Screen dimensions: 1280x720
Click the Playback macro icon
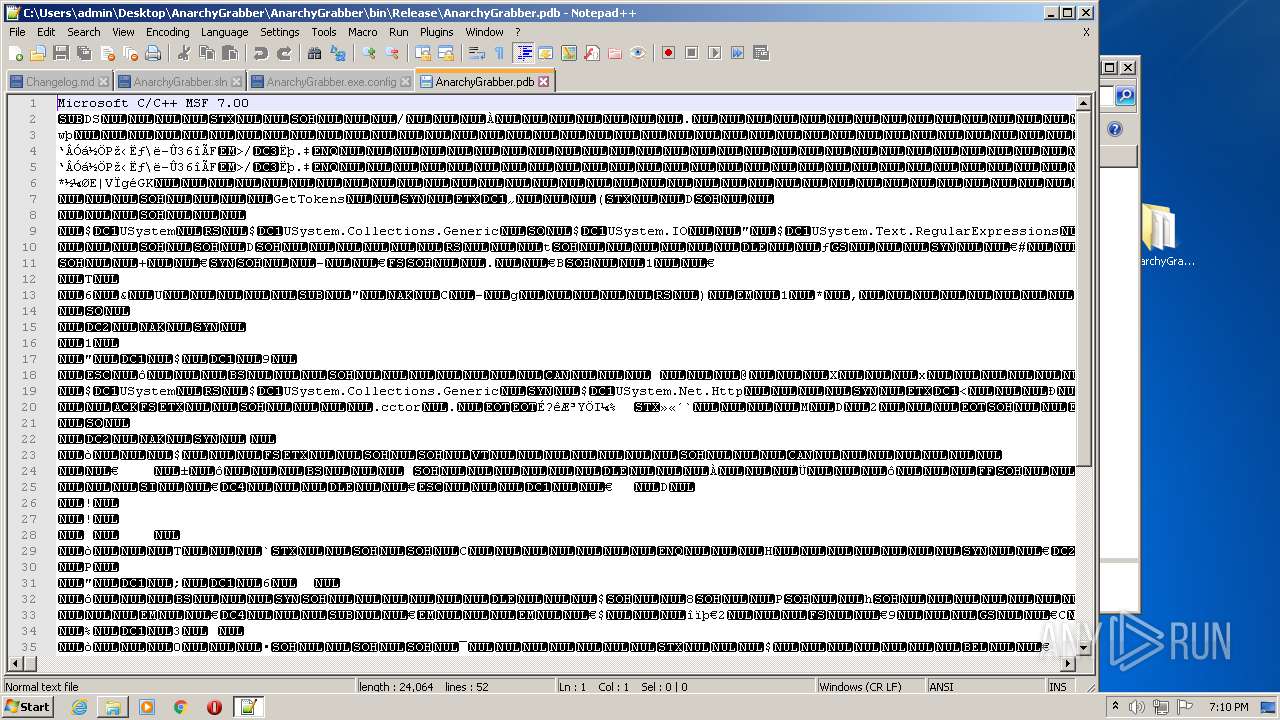tap(714, 53)
